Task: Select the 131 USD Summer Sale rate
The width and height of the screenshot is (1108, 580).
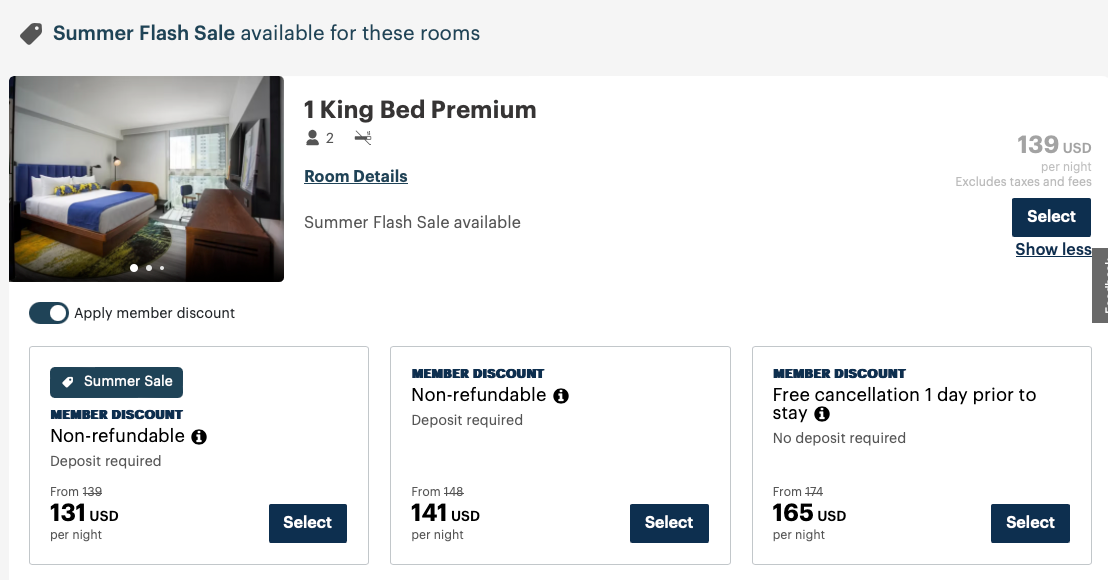Action: point(307,523)
